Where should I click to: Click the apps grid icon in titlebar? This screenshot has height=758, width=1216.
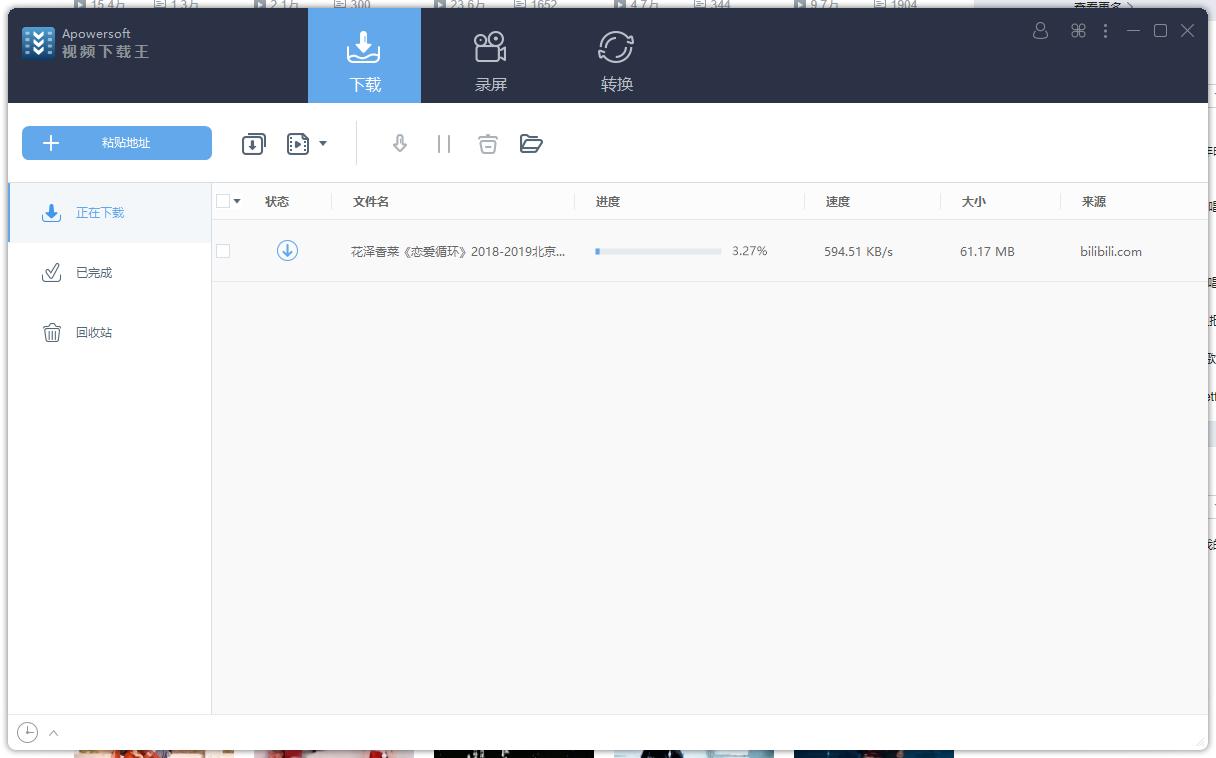point(1078,31)
